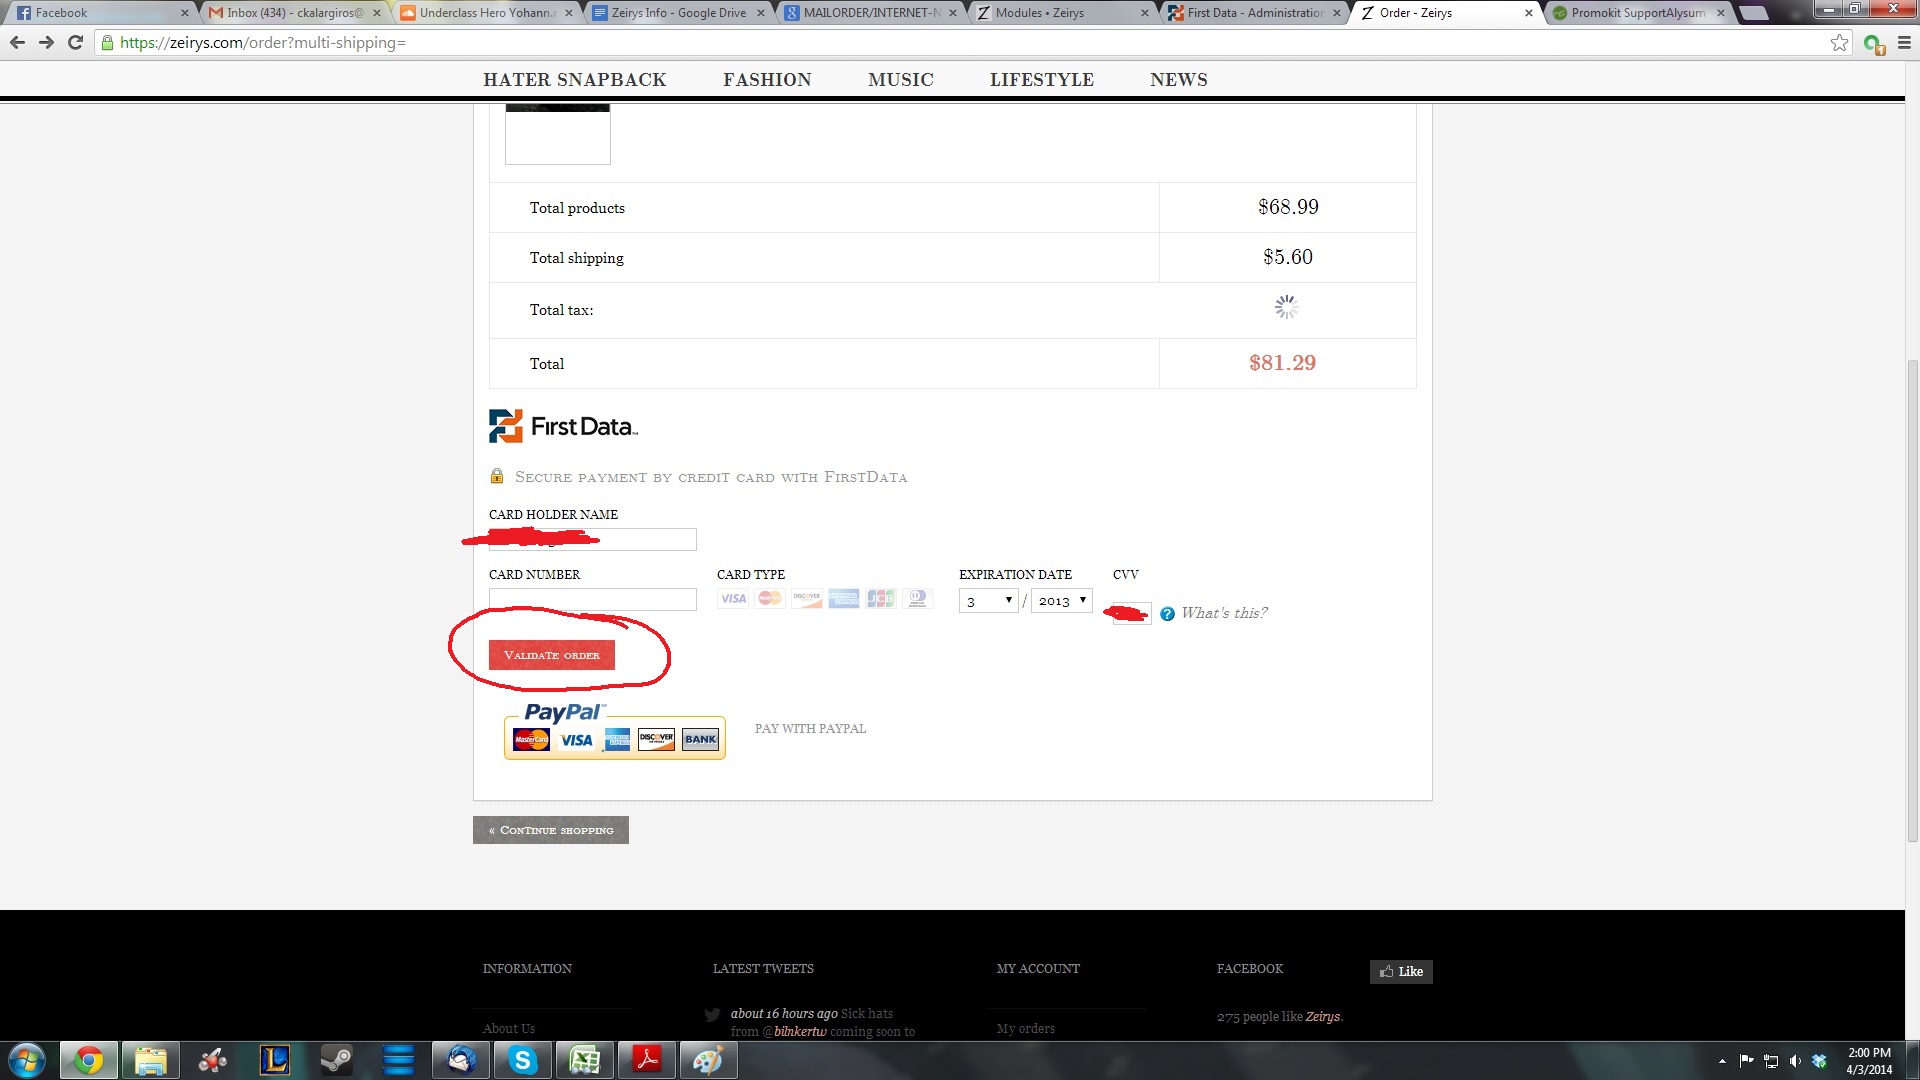Pick the JCB card type icon

(880, 599)
